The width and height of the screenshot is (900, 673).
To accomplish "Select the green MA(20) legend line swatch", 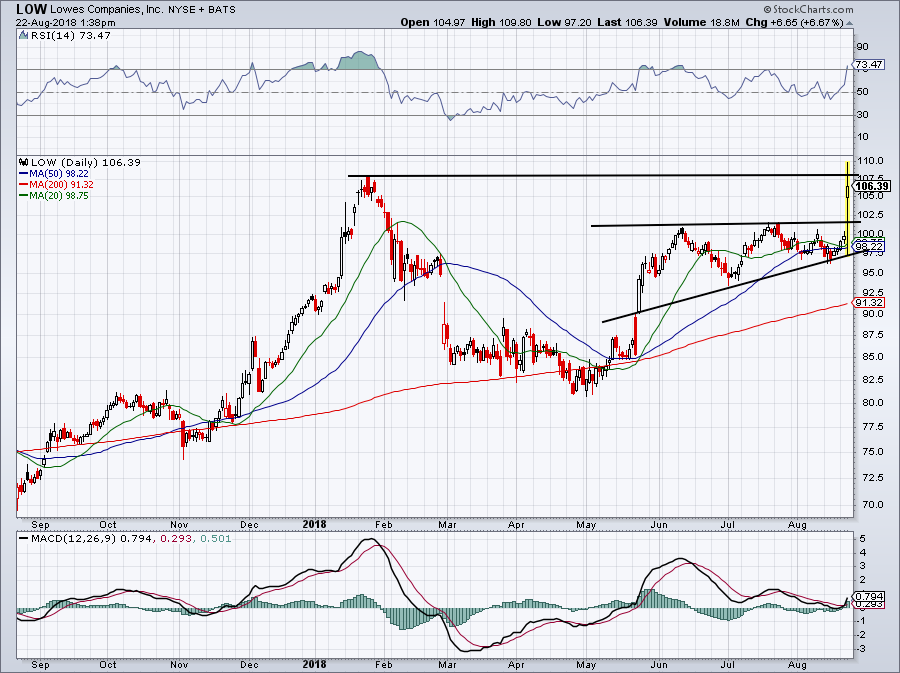I will 24,196.
